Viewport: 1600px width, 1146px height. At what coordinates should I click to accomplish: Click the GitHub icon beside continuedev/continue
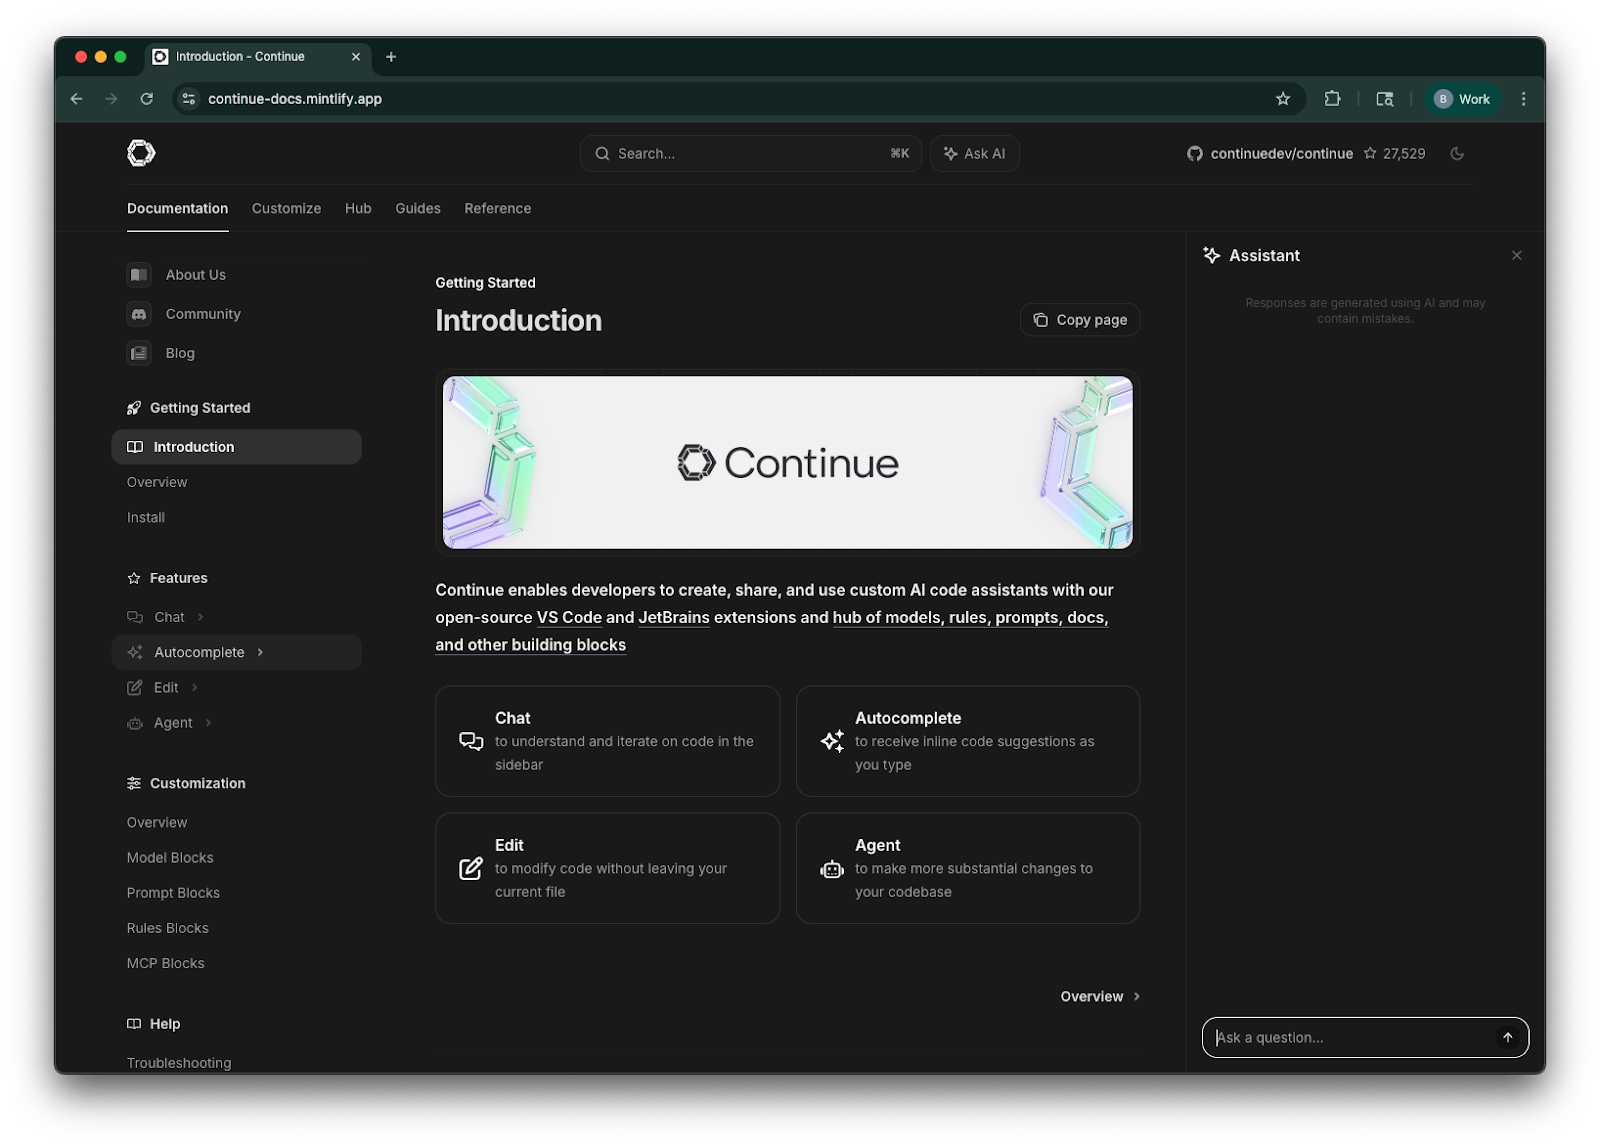[1194, 153]
